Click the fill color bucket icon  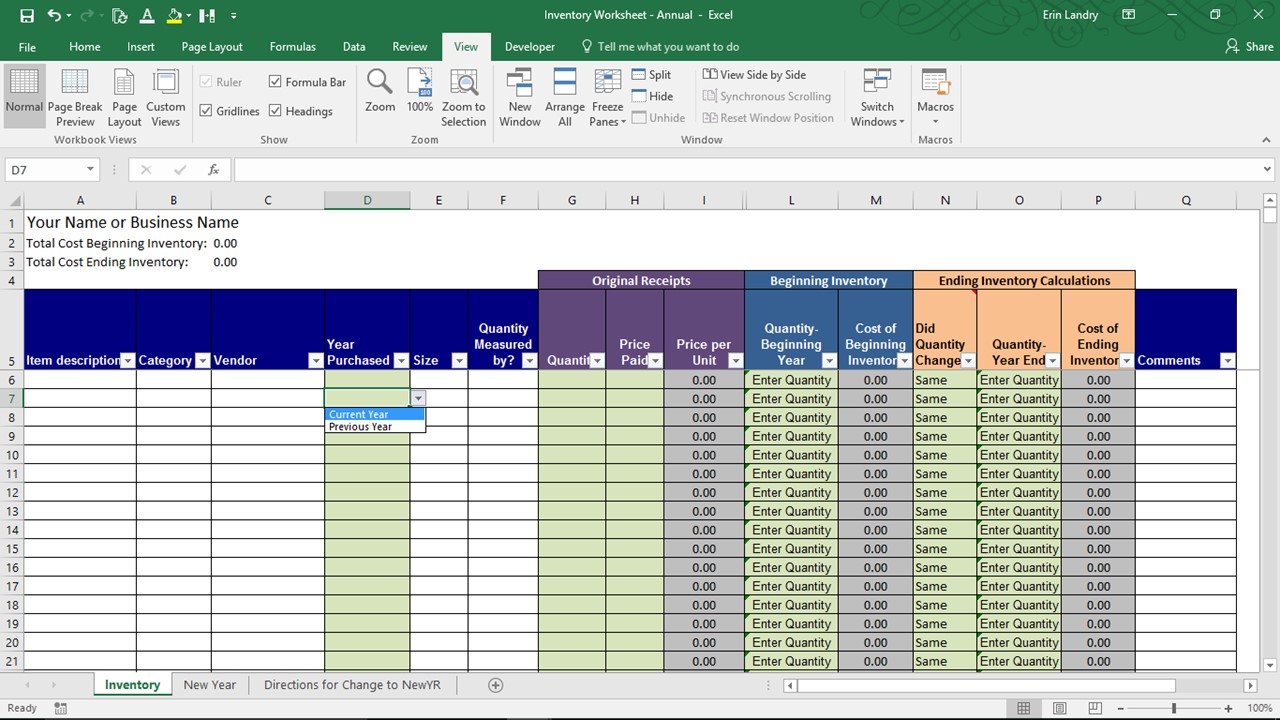click(175, 16)
